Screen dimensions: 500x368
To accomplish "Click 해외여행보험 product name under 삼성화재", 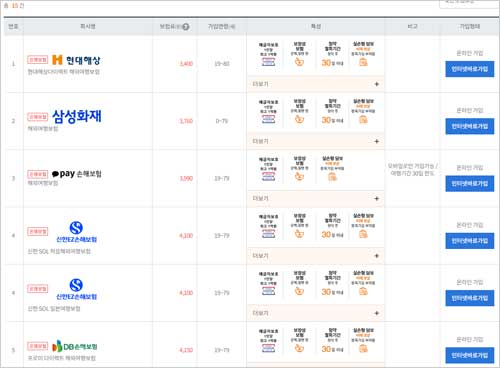I will click(43, 129).
